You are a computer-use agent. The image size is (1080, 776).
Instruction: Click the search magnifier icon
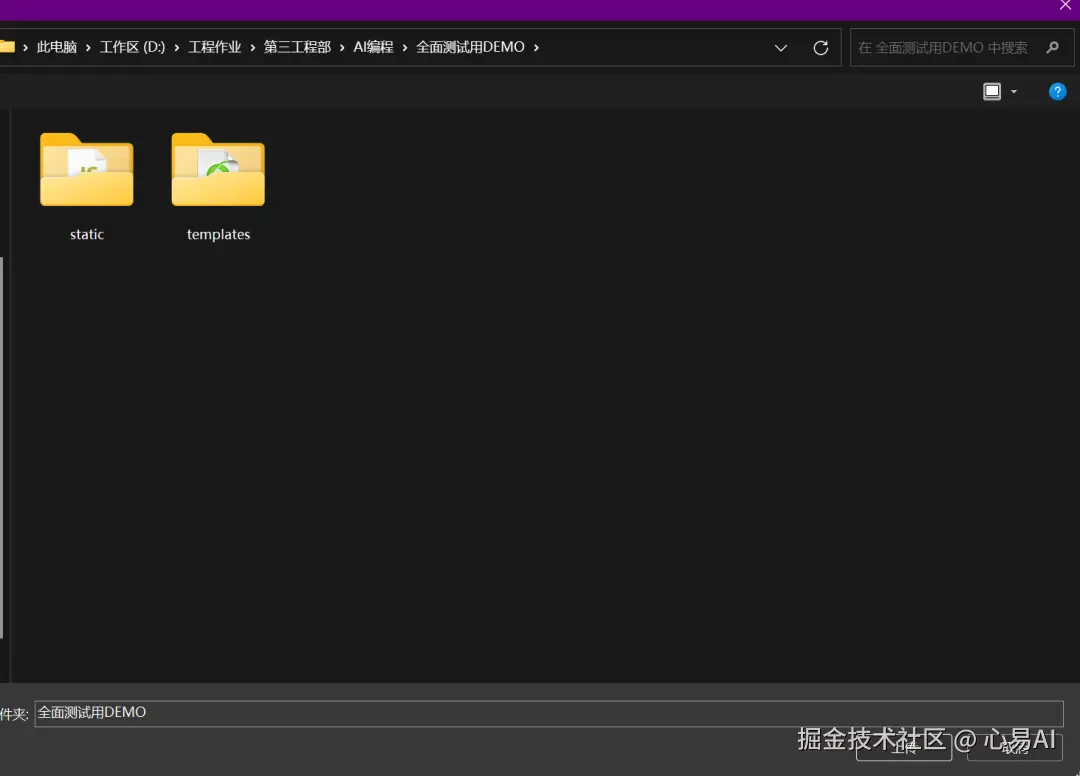pyautogui.click(x=1052, y=48)
